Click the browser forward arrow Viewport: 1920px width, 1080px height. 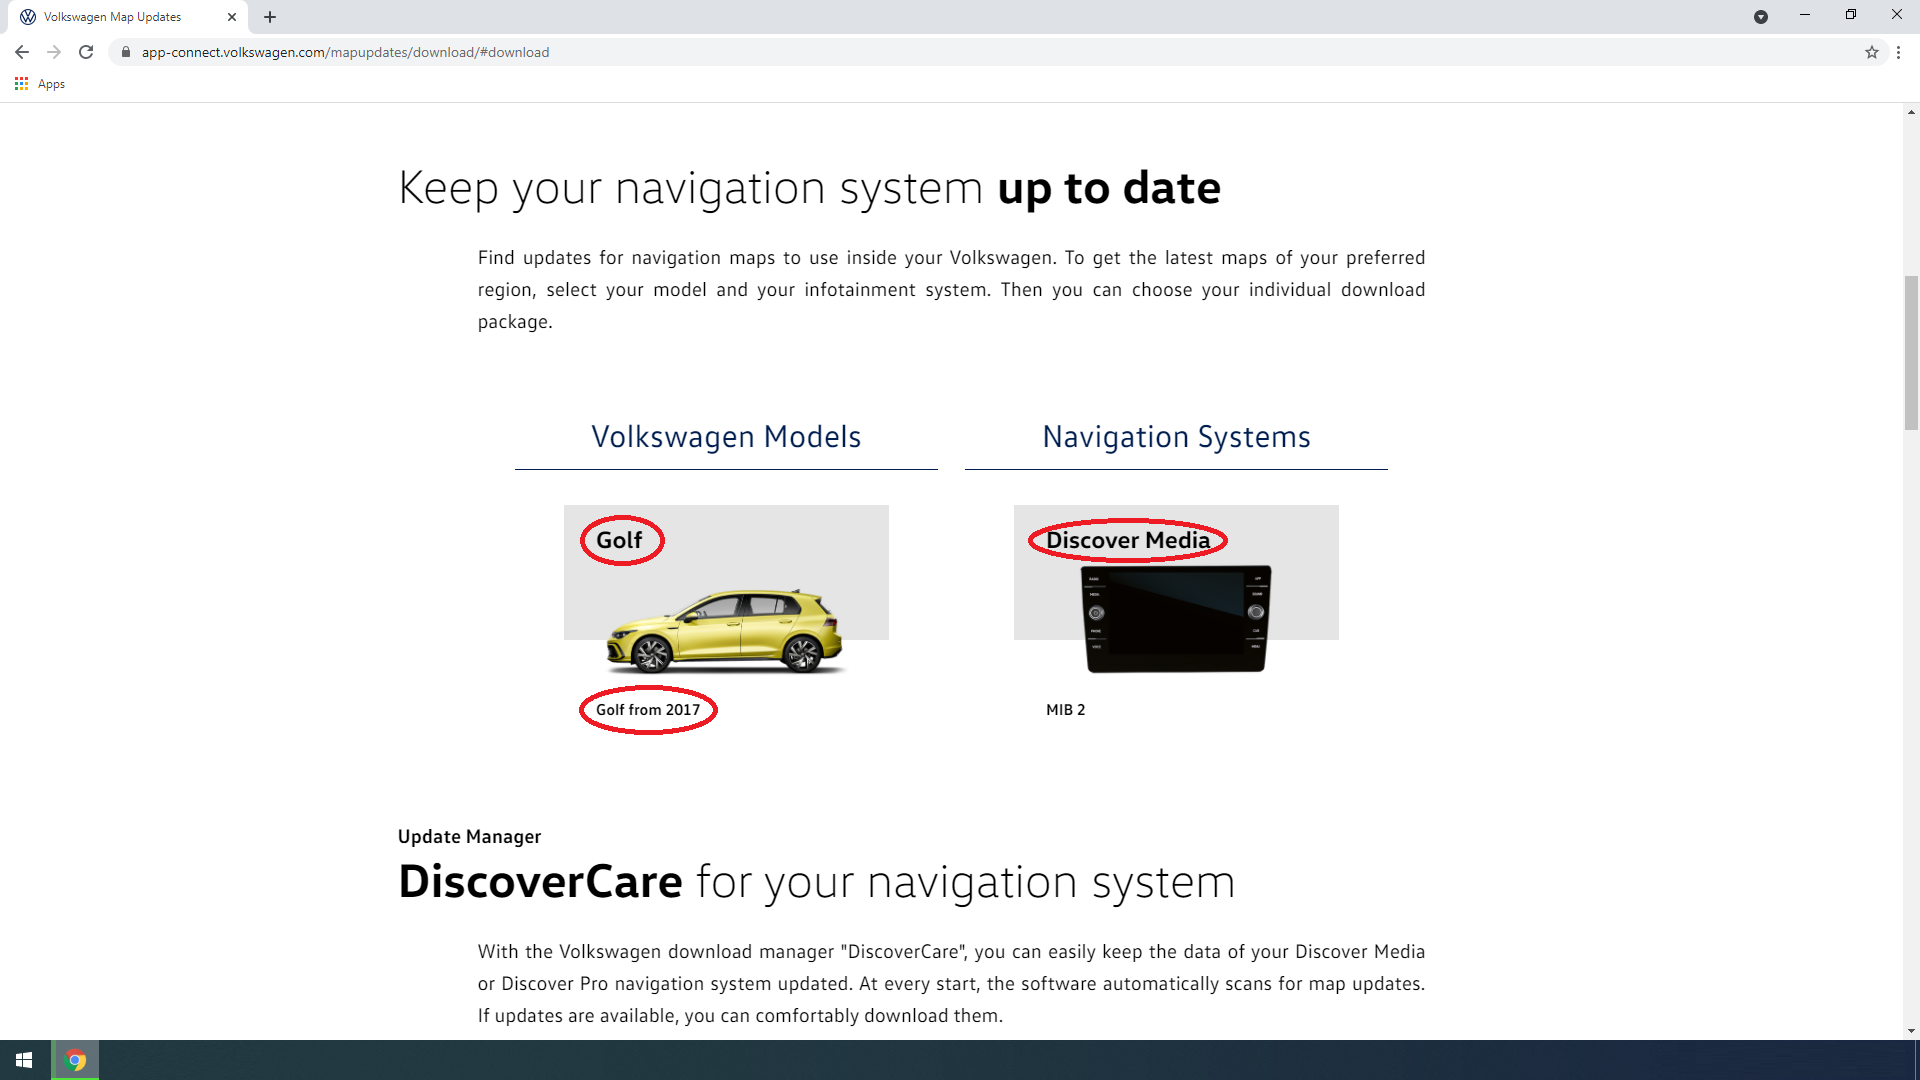54,52
